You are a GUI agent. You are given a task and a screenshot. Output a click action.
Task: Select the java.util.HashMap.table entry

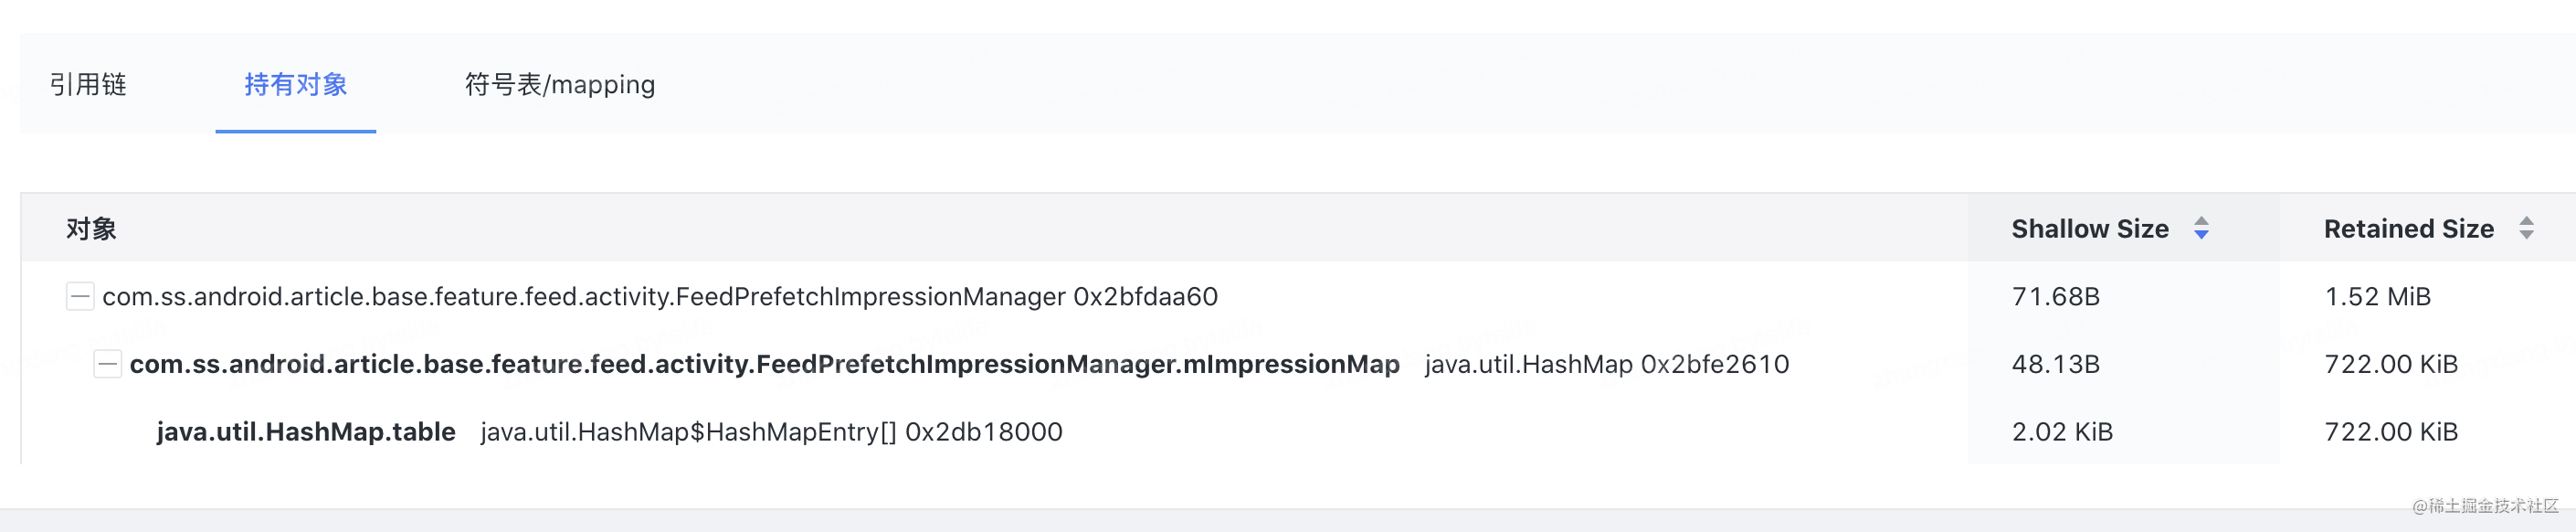pyautogui.click(x=306, y=432)
